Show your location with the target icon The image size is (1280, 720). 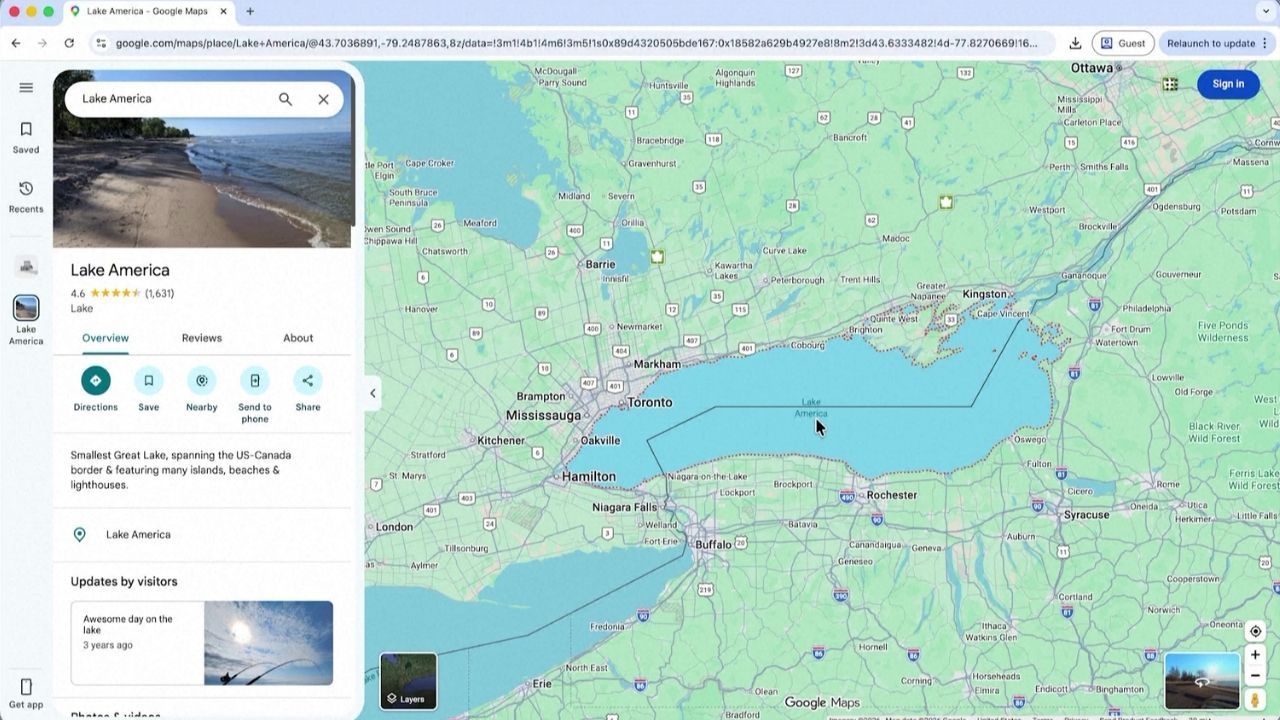[x=1255, y=631]
